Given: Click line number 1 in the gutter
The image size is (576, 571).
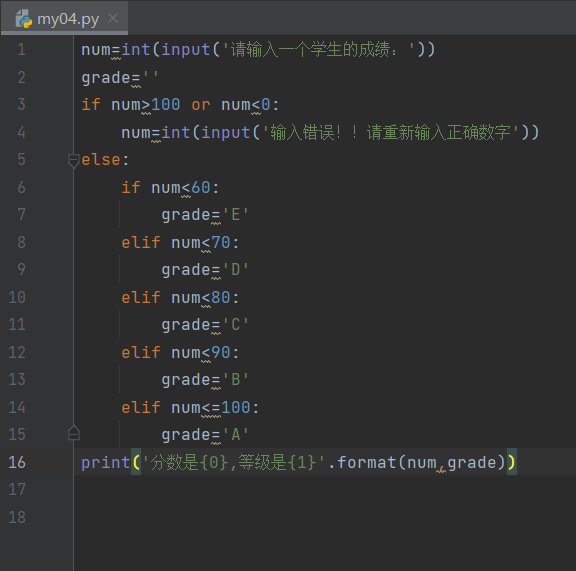Looking at the screenshot, I should [21, 50].
